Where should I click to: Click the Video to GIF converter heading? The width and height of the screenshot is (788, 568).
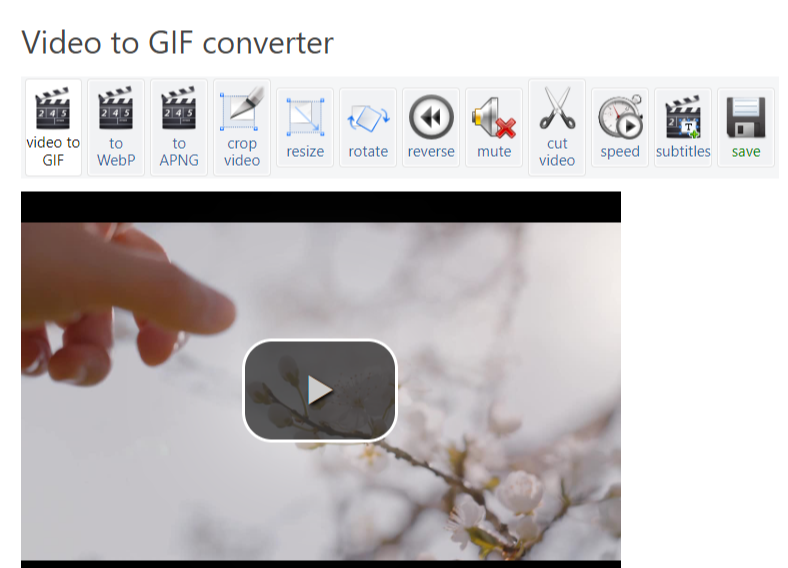[x=177, y=42]
